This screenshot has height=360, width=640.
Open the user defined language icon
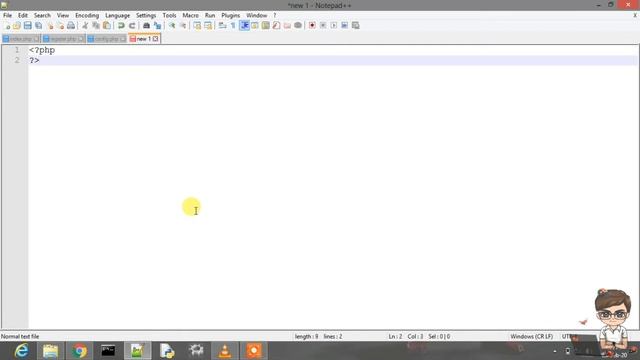255,25
